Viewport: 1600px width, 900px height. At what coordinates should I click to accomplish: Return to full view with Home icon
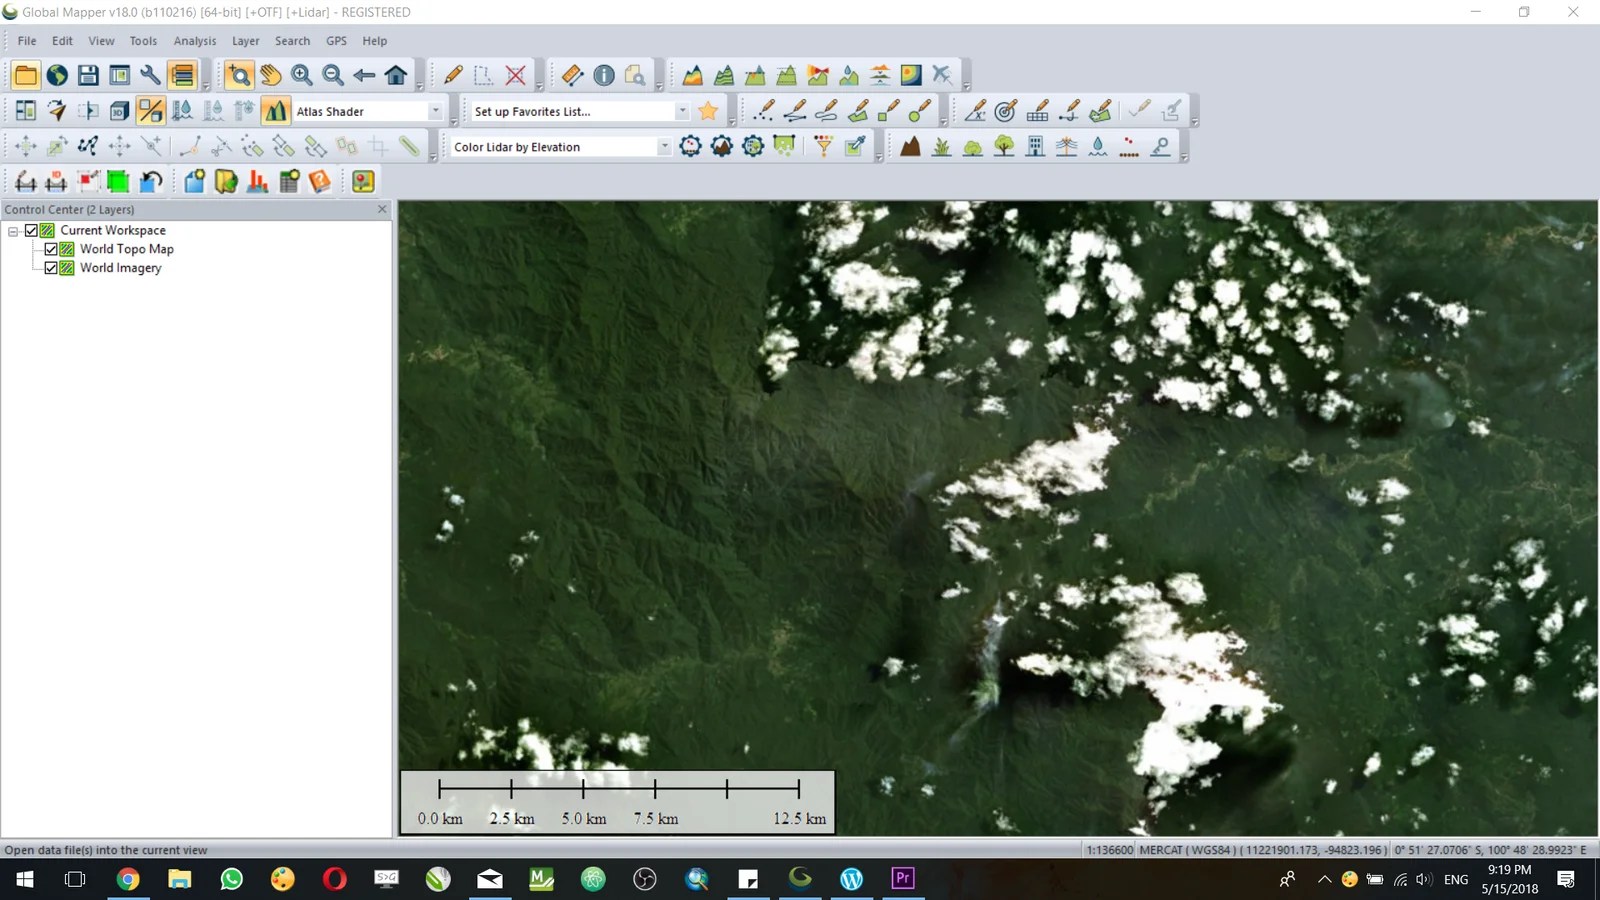pos(396,74)
